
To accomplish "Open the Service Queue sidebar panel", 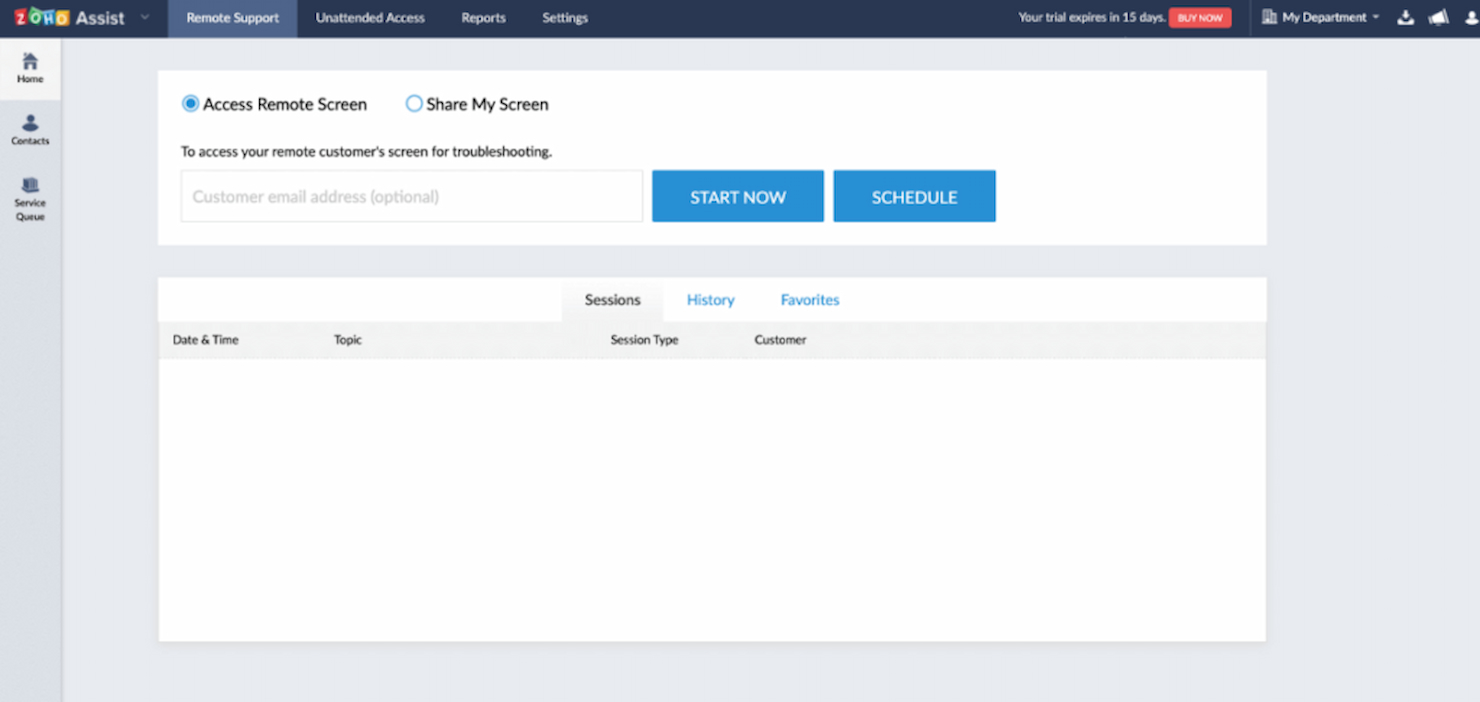I will [30, 197].
